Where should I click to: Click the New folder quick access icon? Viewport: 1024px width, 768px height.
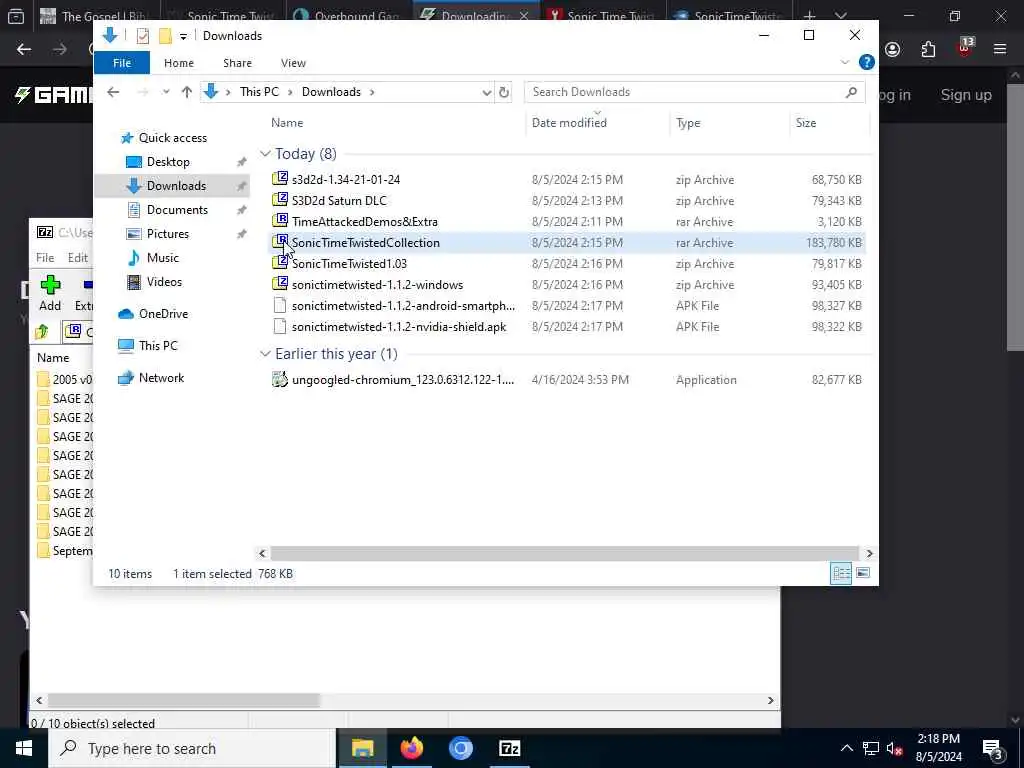165,36
